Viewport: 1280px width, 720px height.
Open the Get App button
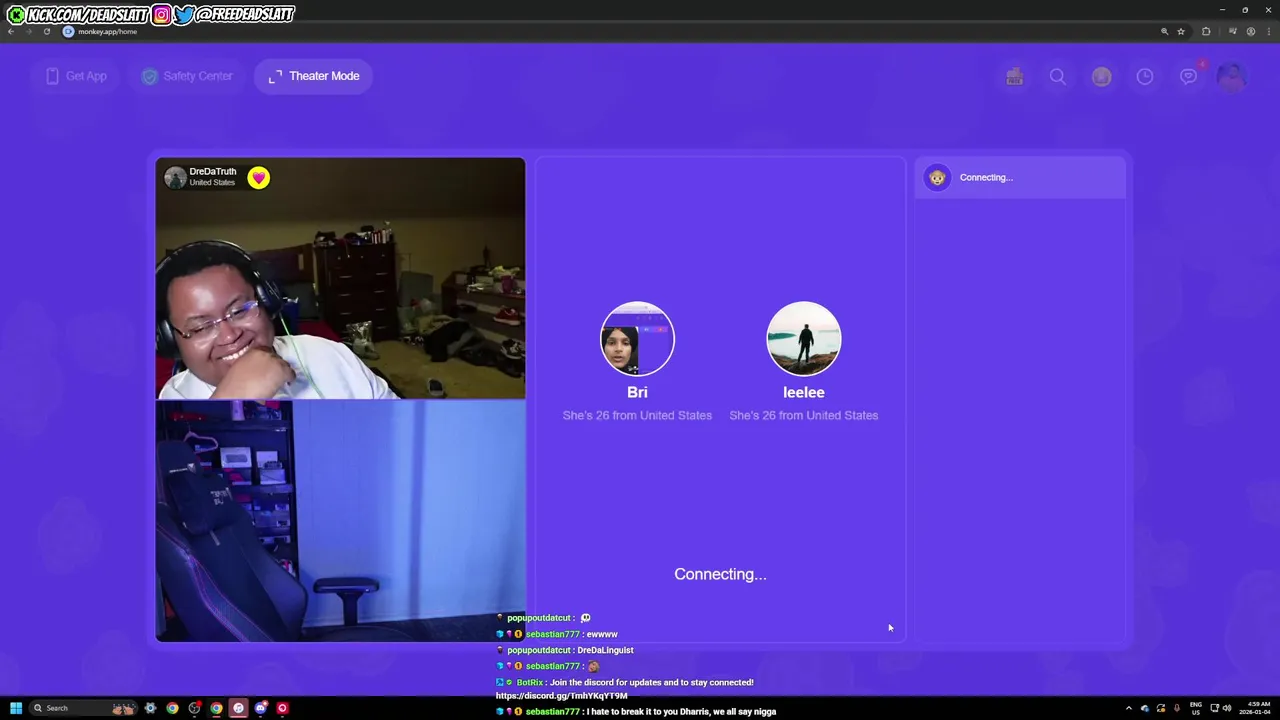coord(76,76)
